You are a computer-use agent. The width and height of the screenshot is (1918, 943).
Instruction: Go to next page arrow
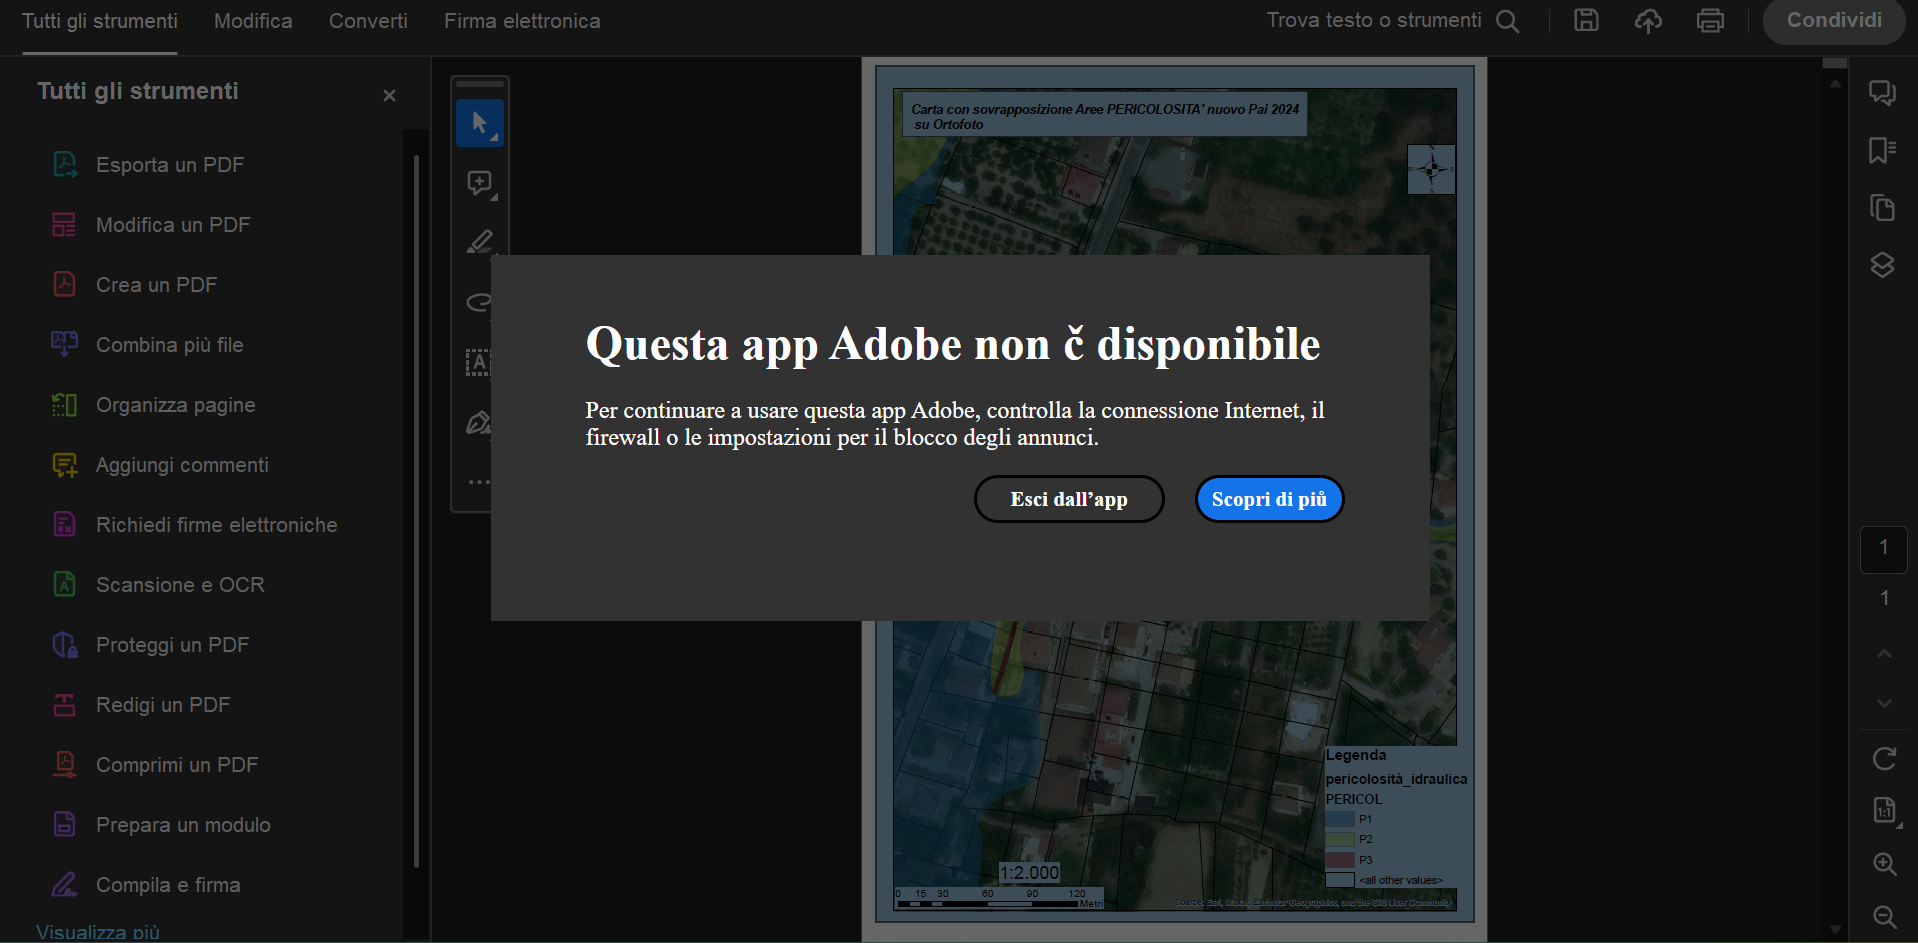click(1884, 703)
